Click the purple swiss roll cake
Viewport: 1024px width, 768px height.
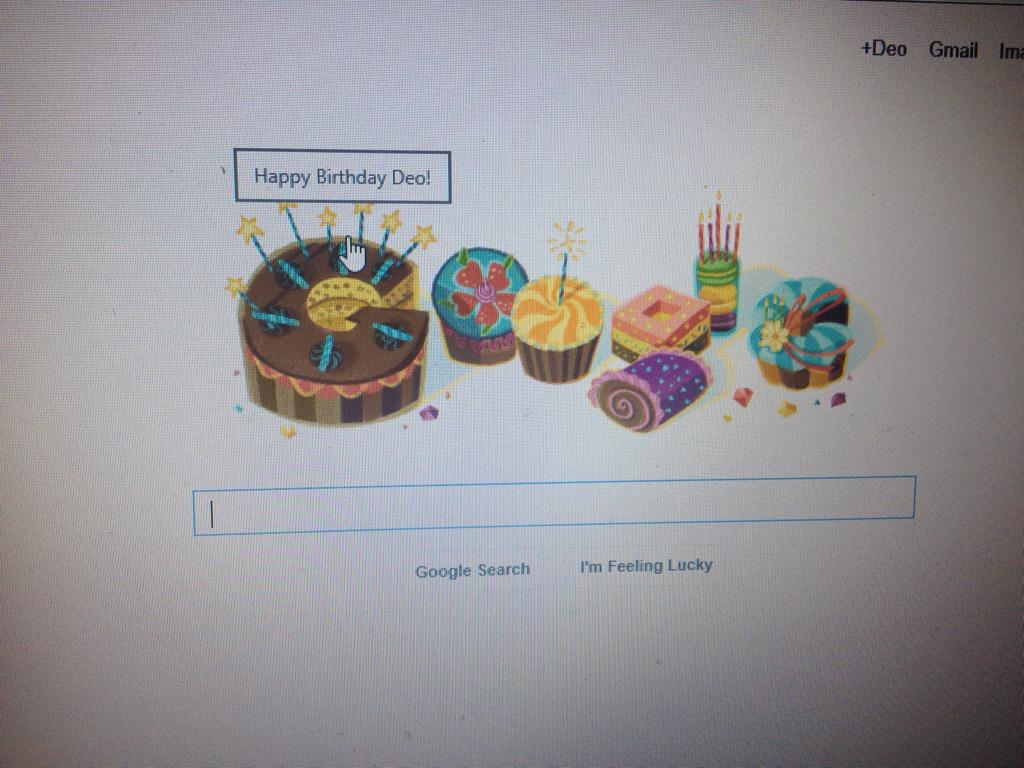[x=650, y=389]
